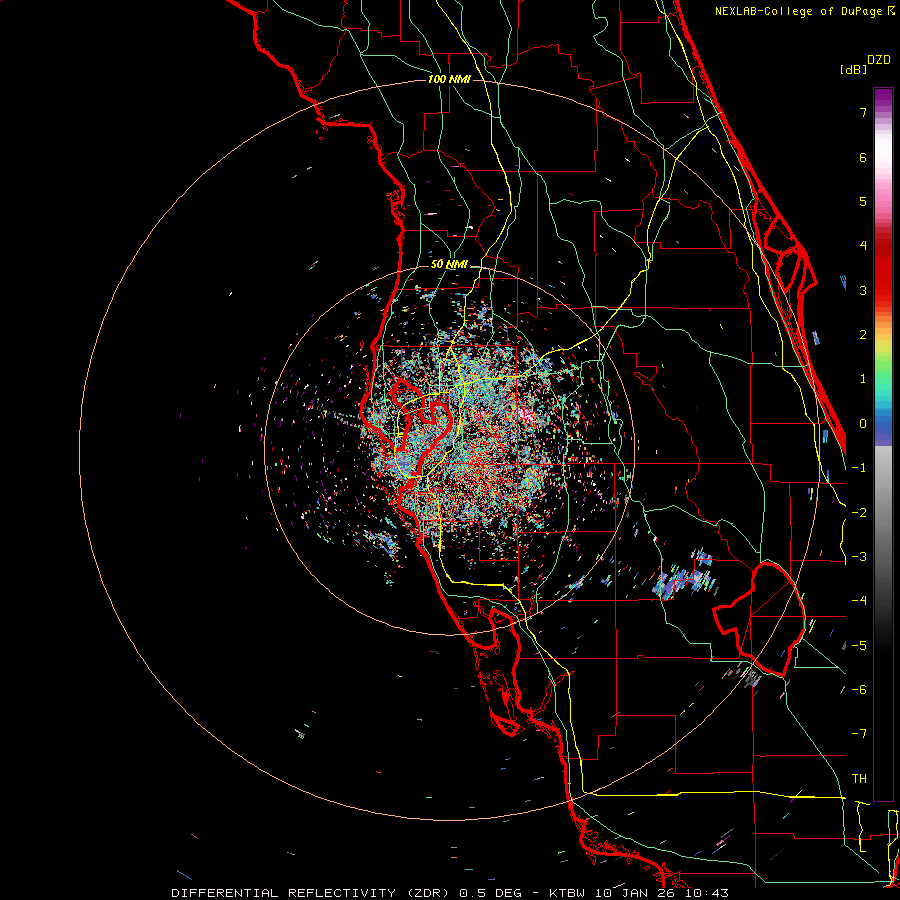Image resolution: width=900 pixels, height=900 pixels.
Task: Click the 0.5 DEG elevation text
Action: click(490, 893)
